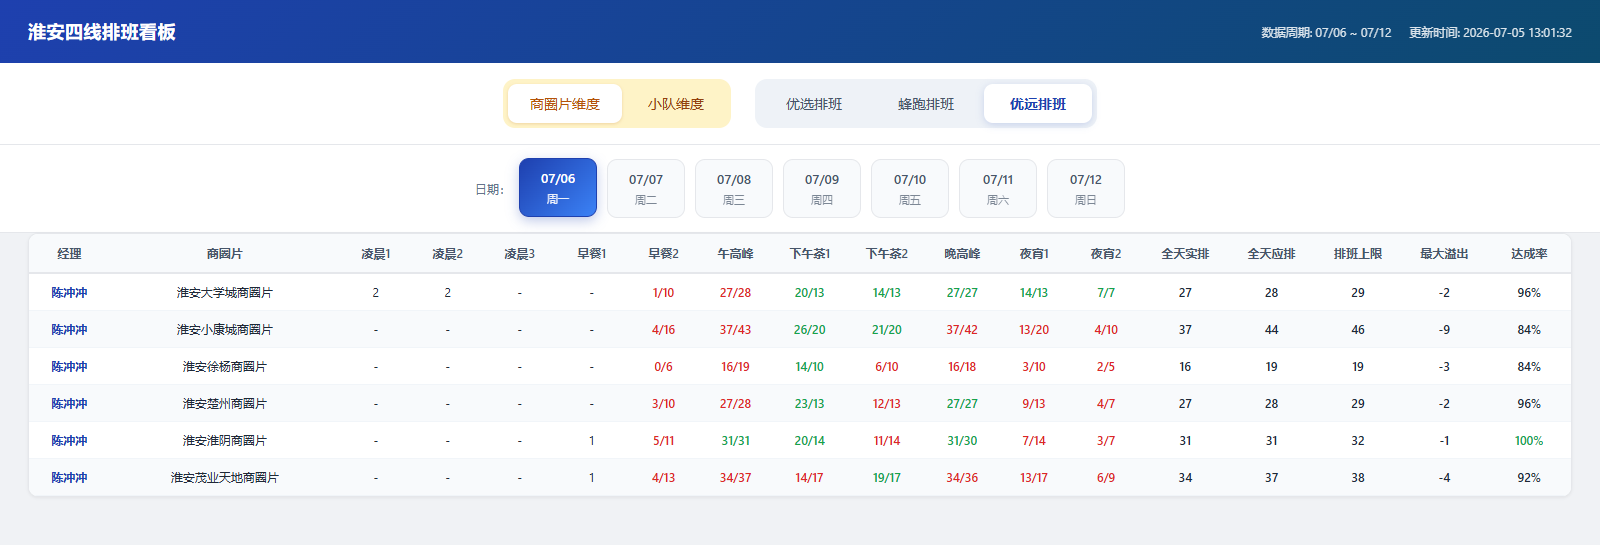Choose date 07/07 周二
The height and width of the screenshot is (545, 1600).
click(x=646, y=188)
